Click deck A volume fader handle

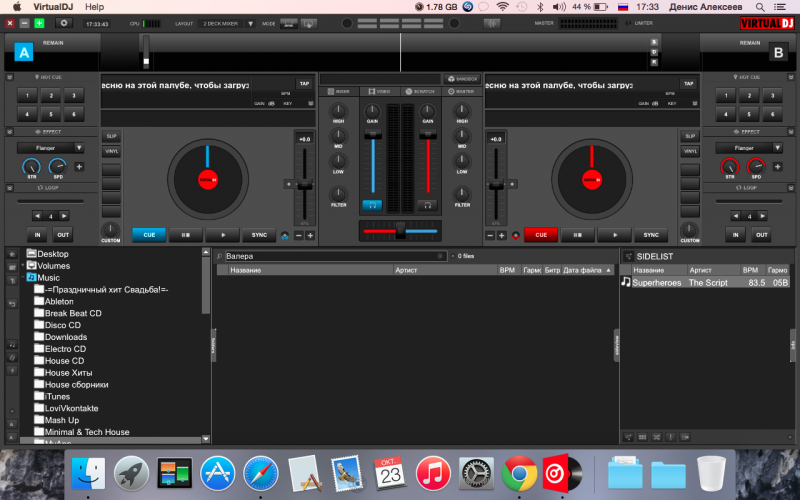coord(373,134)
